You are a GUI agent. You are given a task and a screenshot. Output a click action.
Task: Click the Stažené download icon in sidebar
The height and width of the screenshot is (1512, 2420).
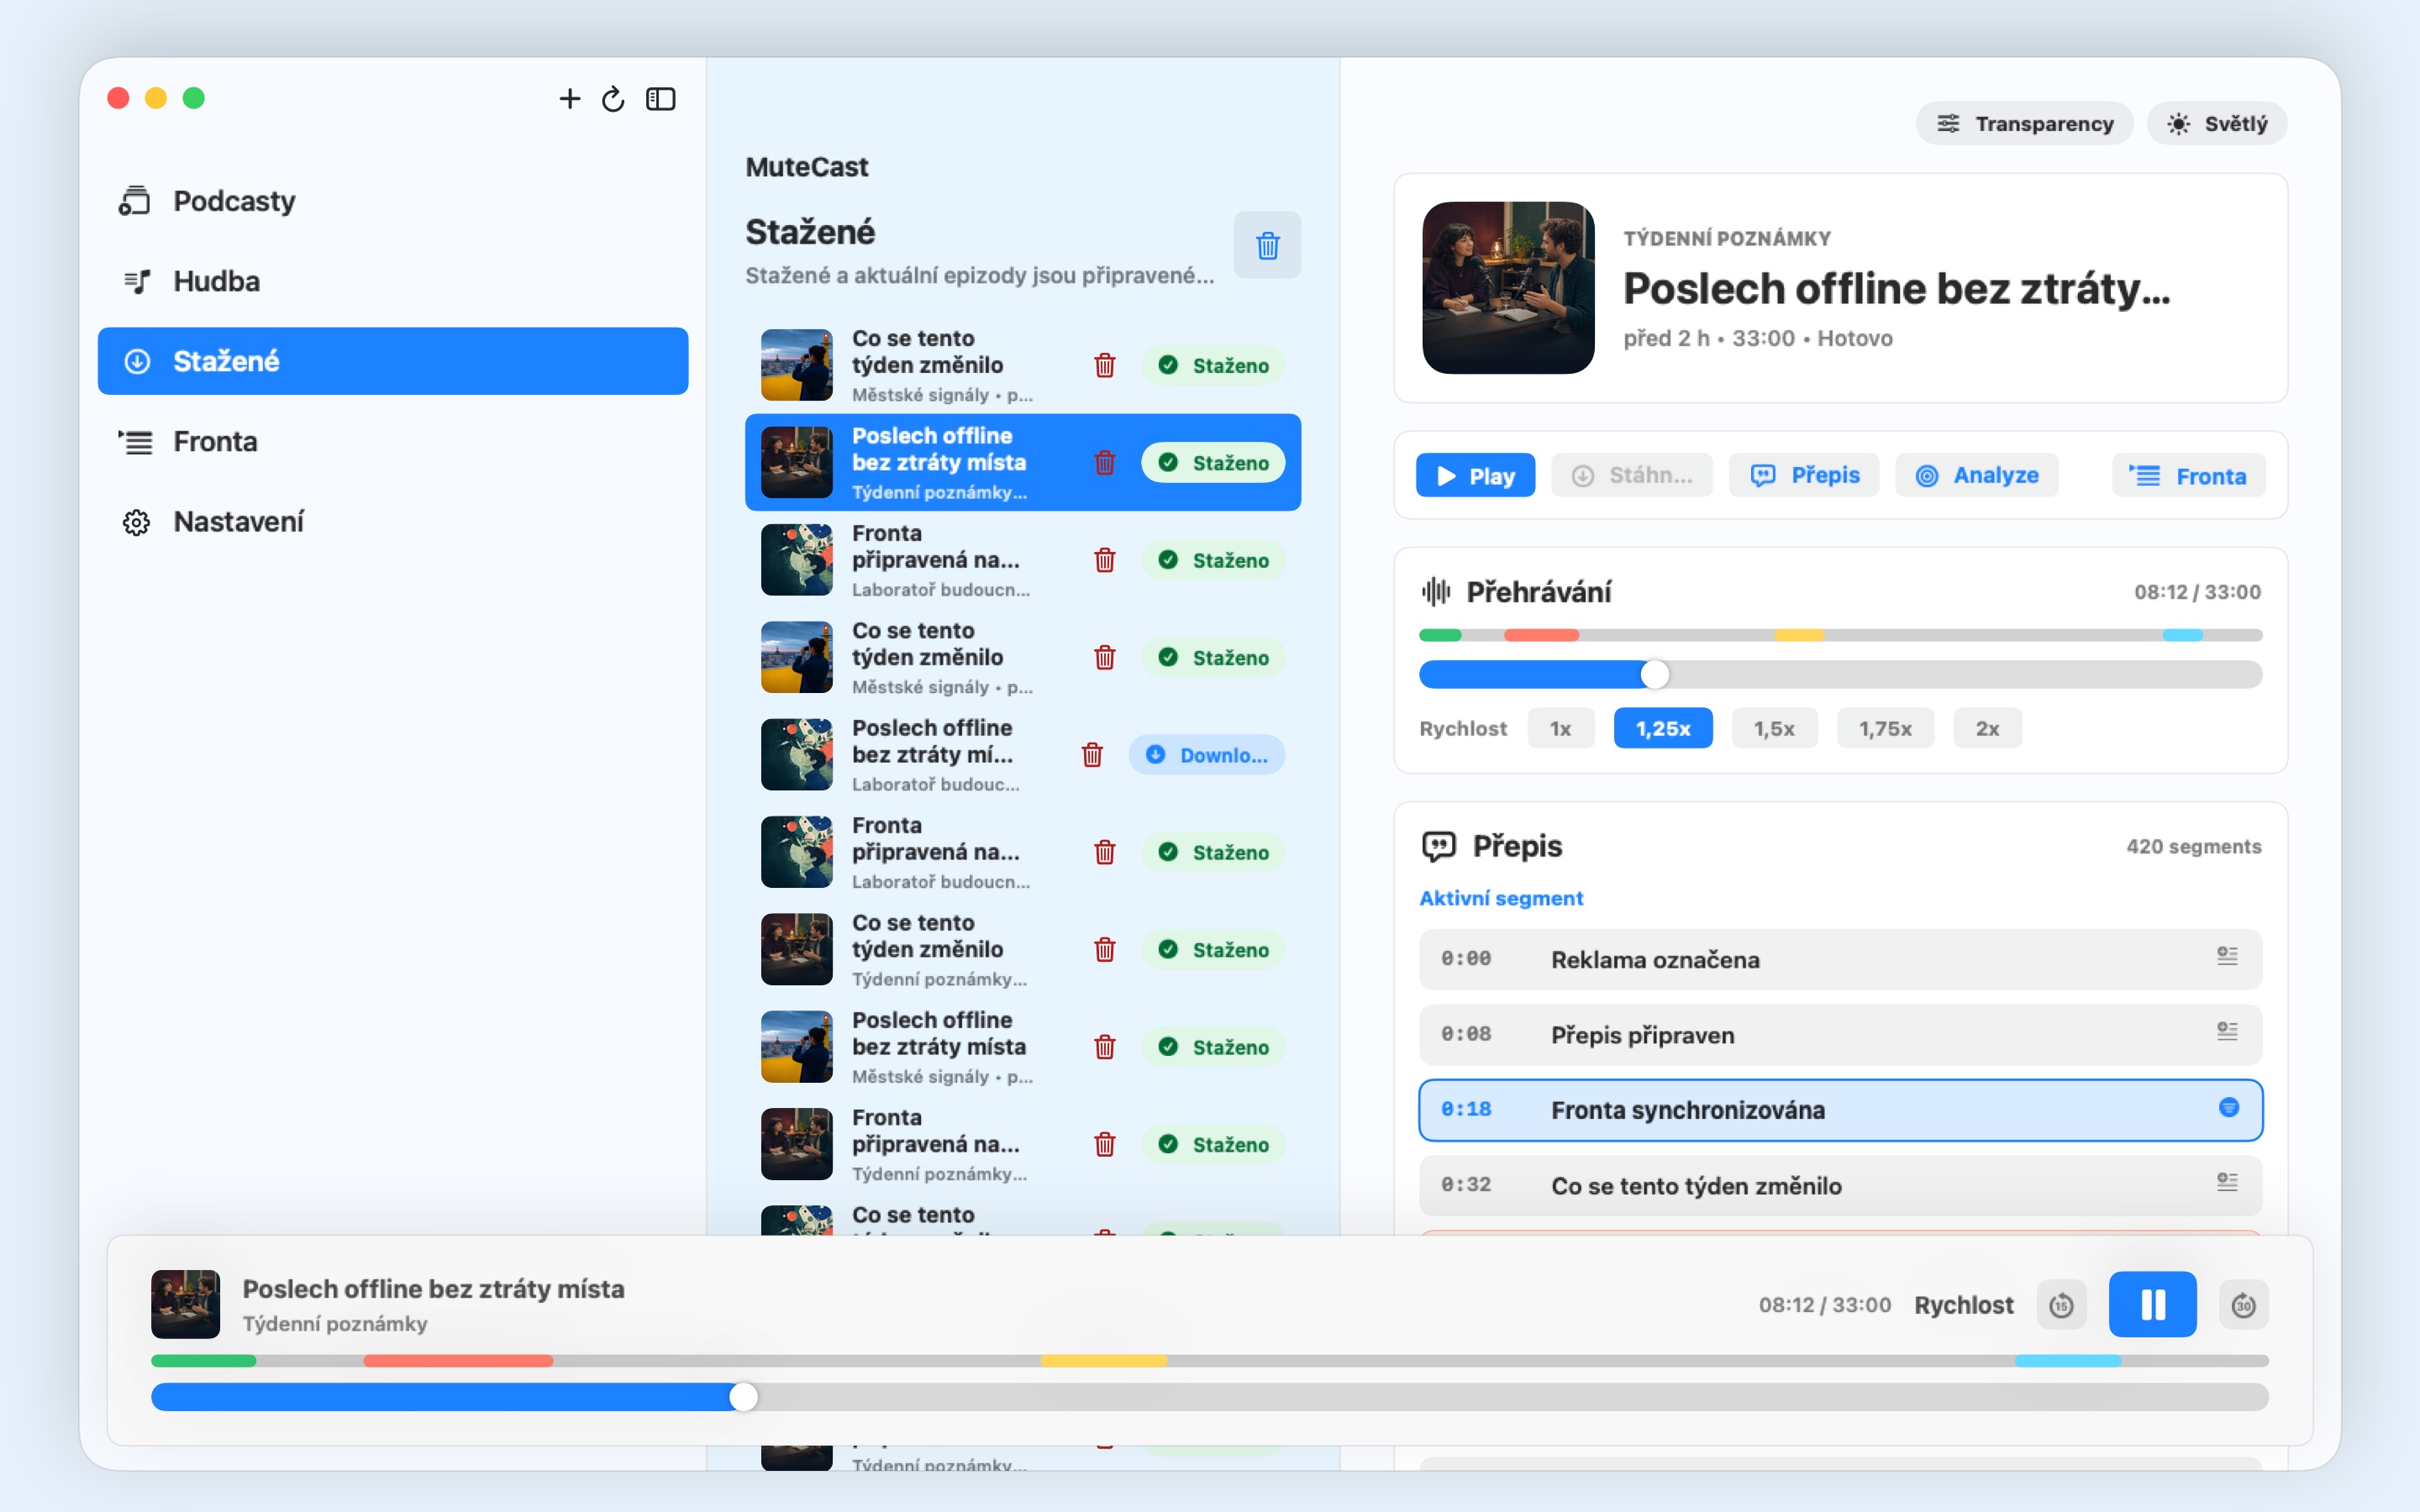click(x=137, y=361)
